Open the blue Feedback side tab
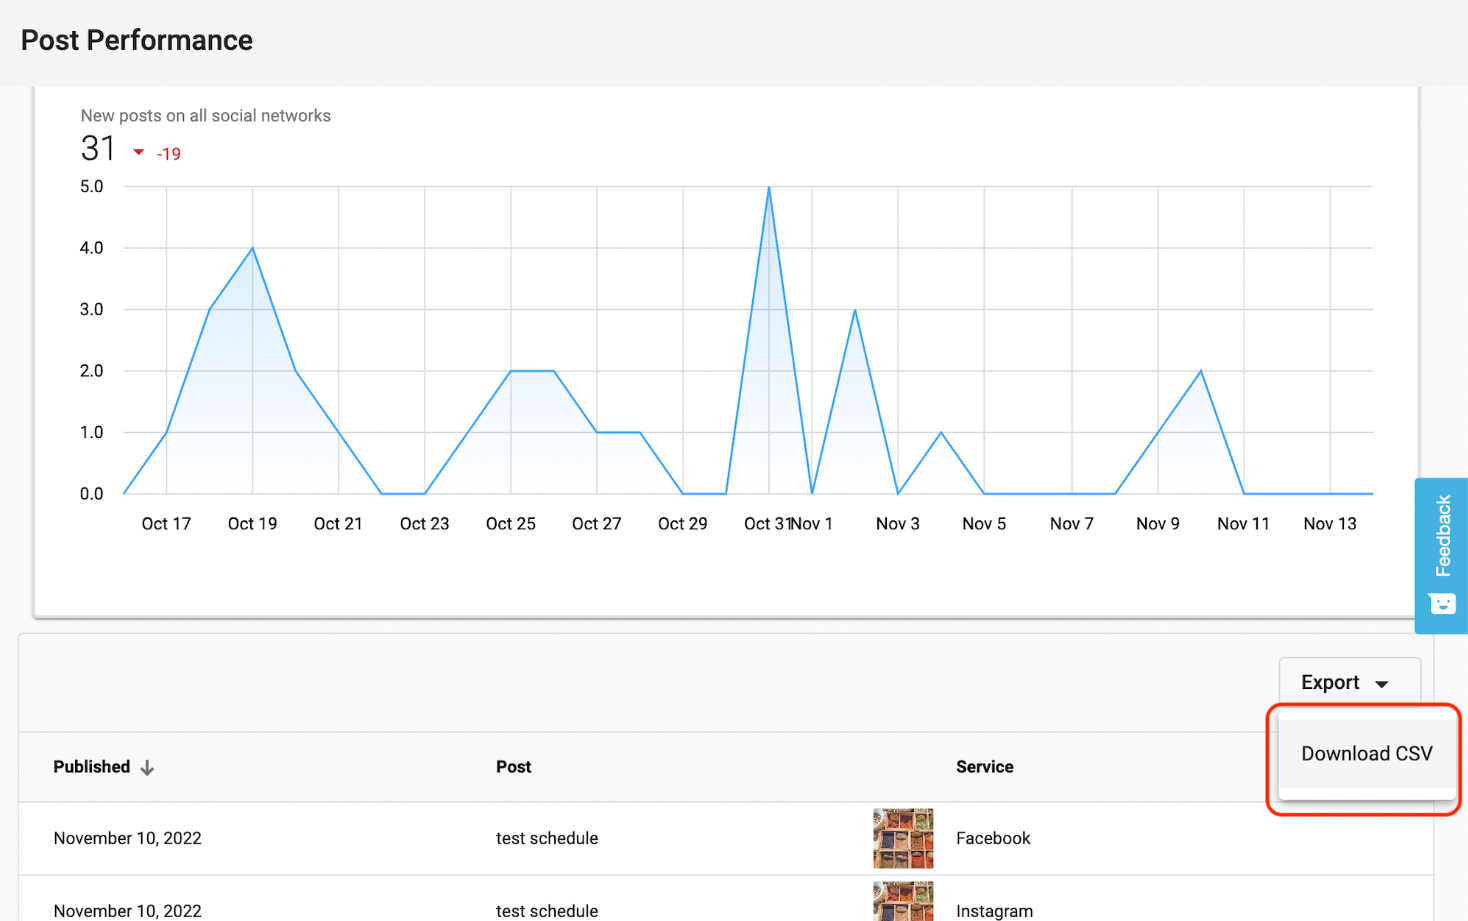This screenshot has width=1468, height=921. 1442,536
